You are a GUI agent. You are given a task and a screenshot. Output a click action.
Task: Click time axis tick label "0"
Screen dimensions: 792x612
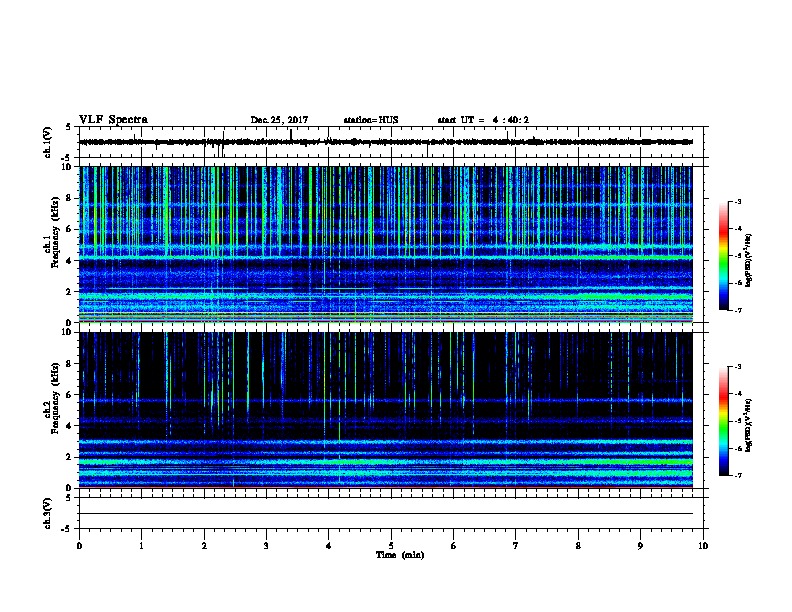pyautogui.click(x=79, y=546)
